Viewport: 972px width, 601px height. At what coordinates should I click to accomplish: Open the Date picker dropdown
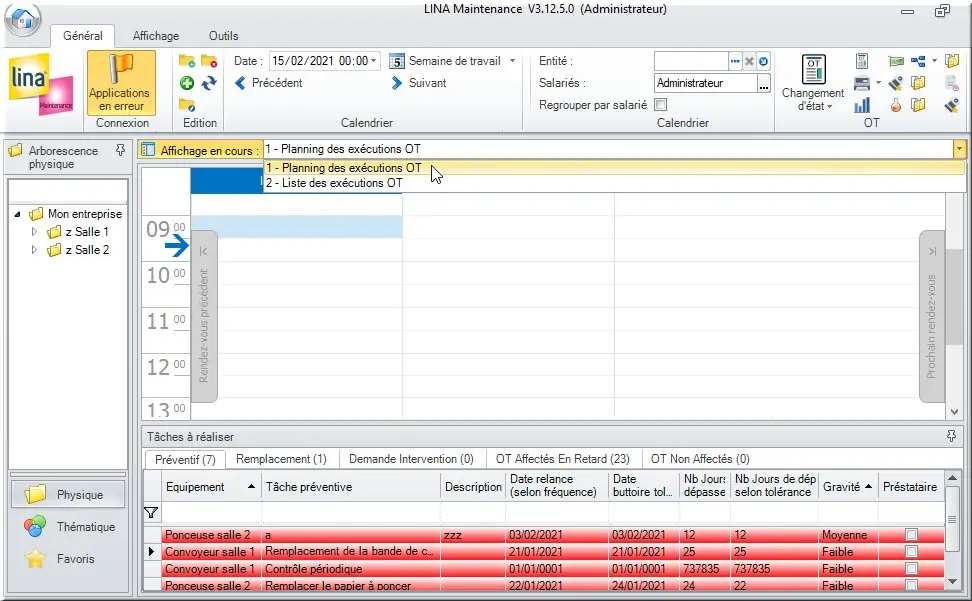pos(374,61)
